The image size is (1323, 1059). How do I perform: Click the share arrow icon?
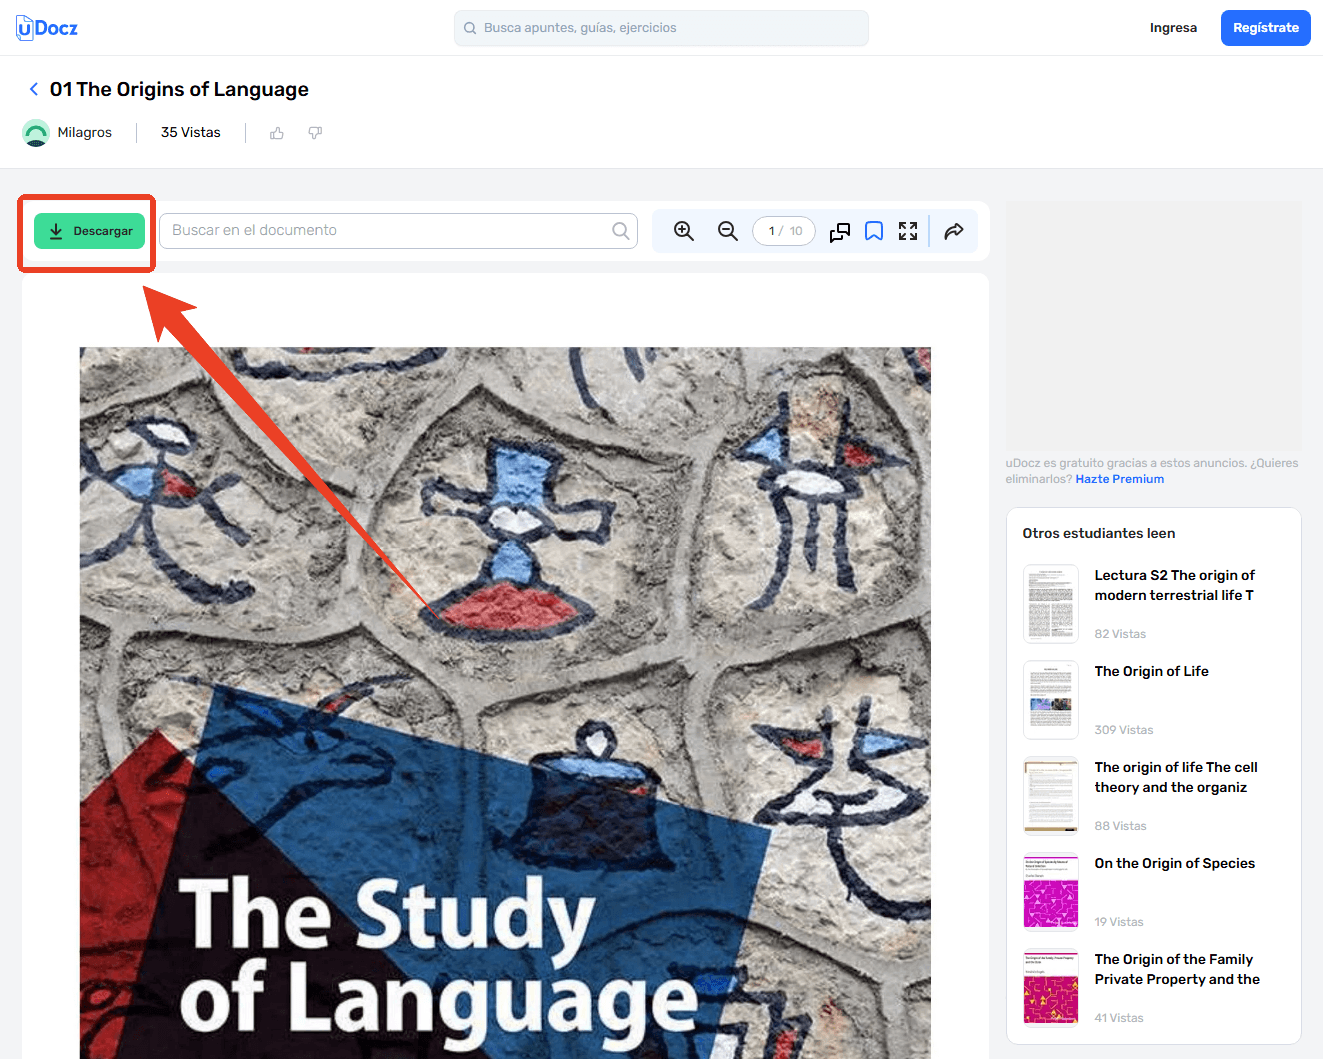pyautogui.click(x=954, y=231)
